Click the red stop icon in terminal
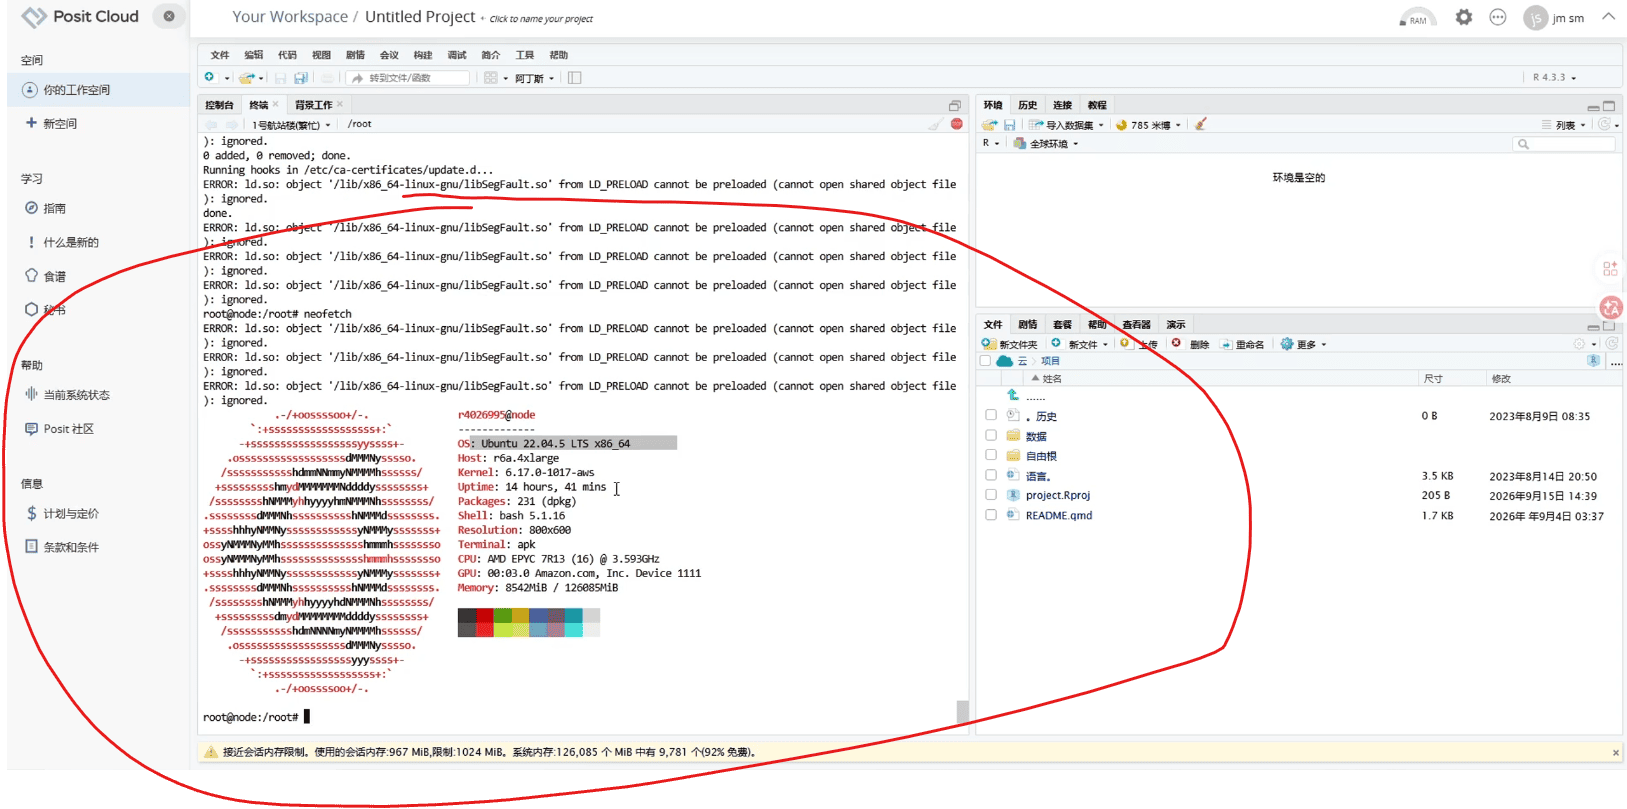Viewport: 1627px width, 809px height. coord(957,124)
